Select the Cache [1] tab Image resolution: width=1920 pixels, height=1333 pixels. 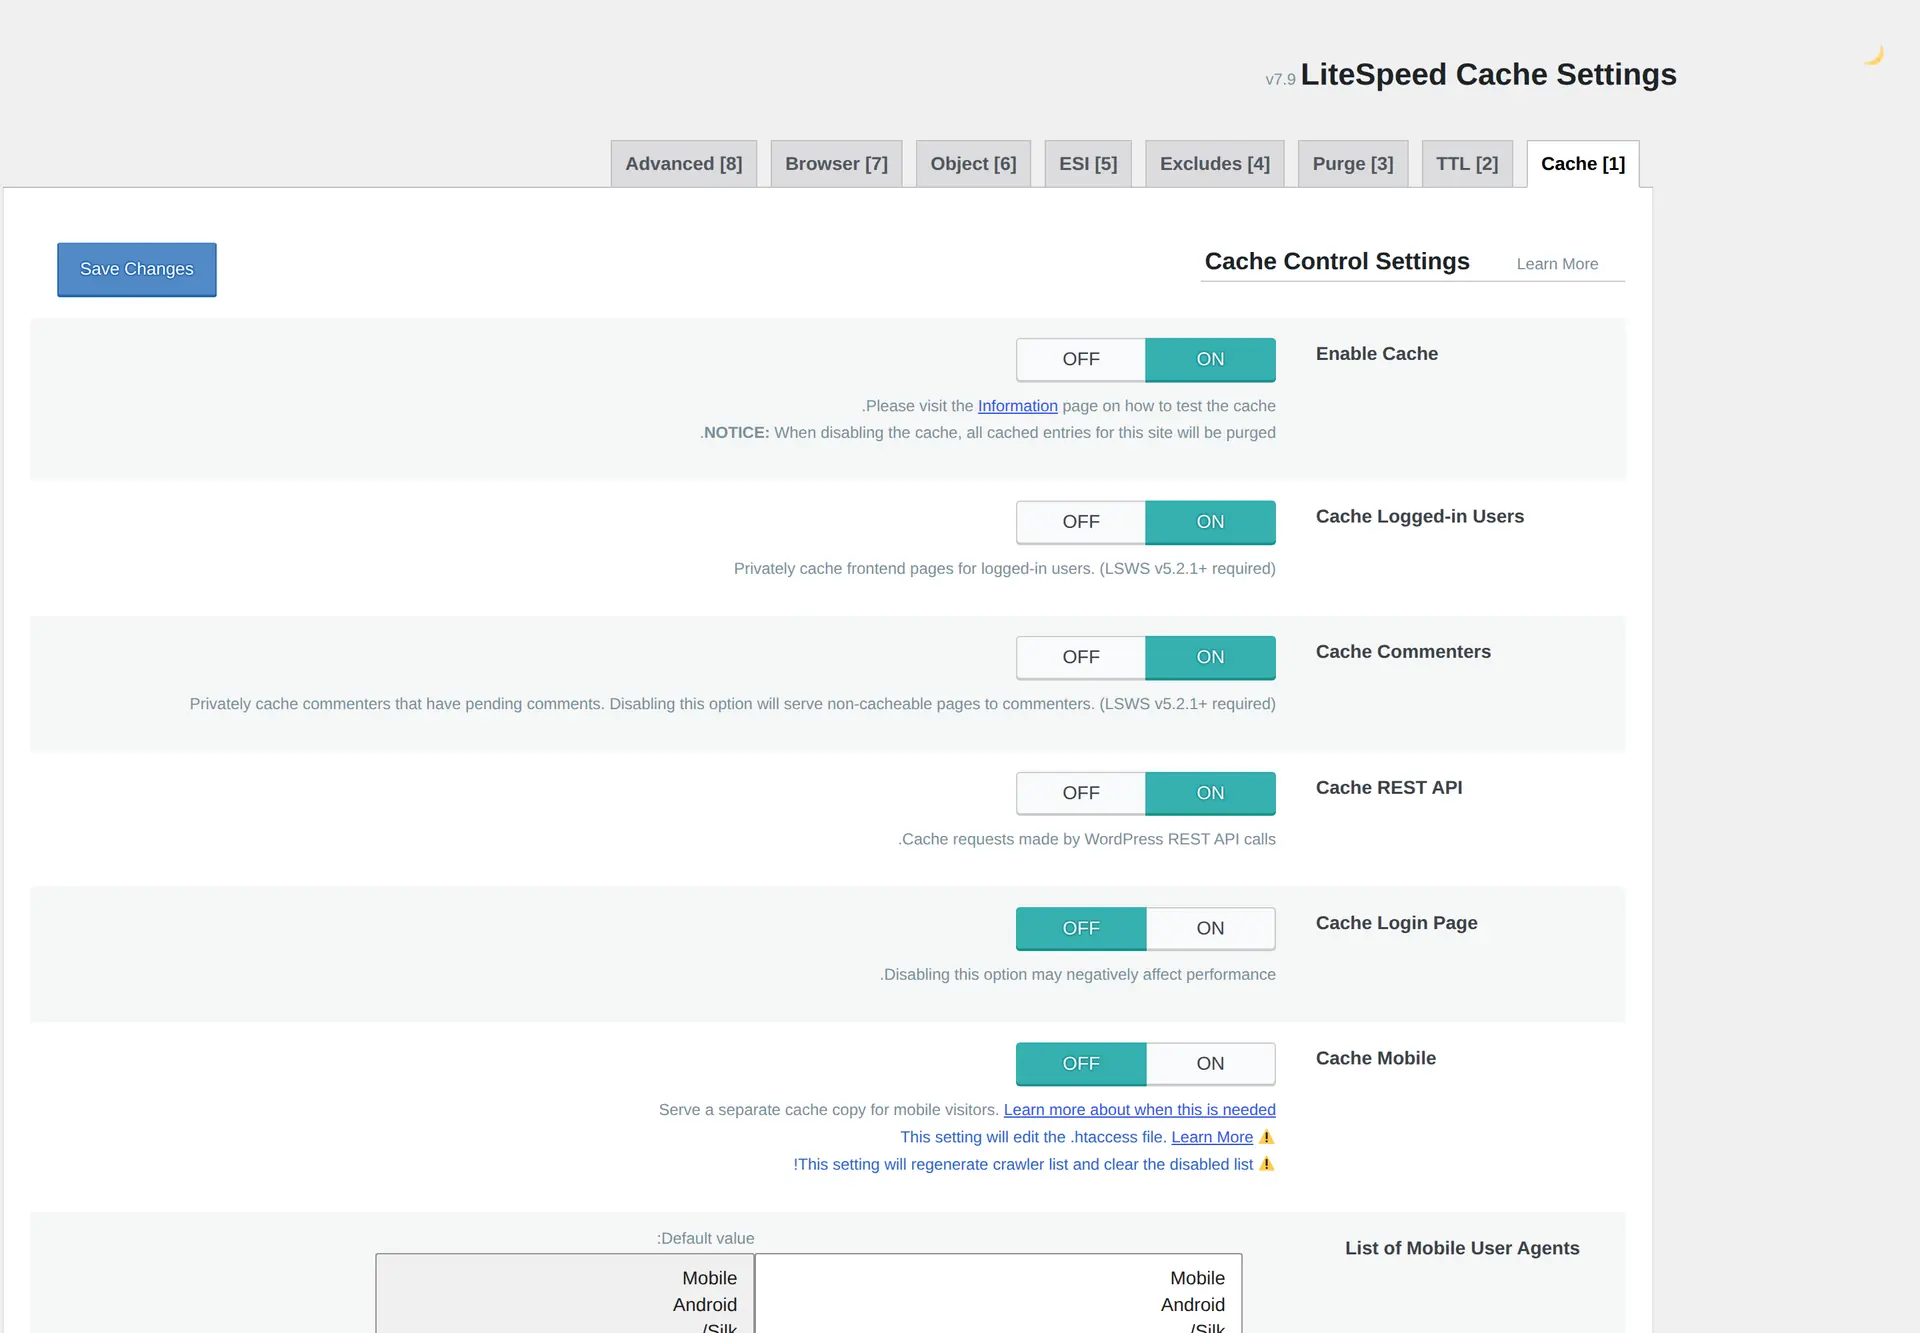tap(1583, 164)
